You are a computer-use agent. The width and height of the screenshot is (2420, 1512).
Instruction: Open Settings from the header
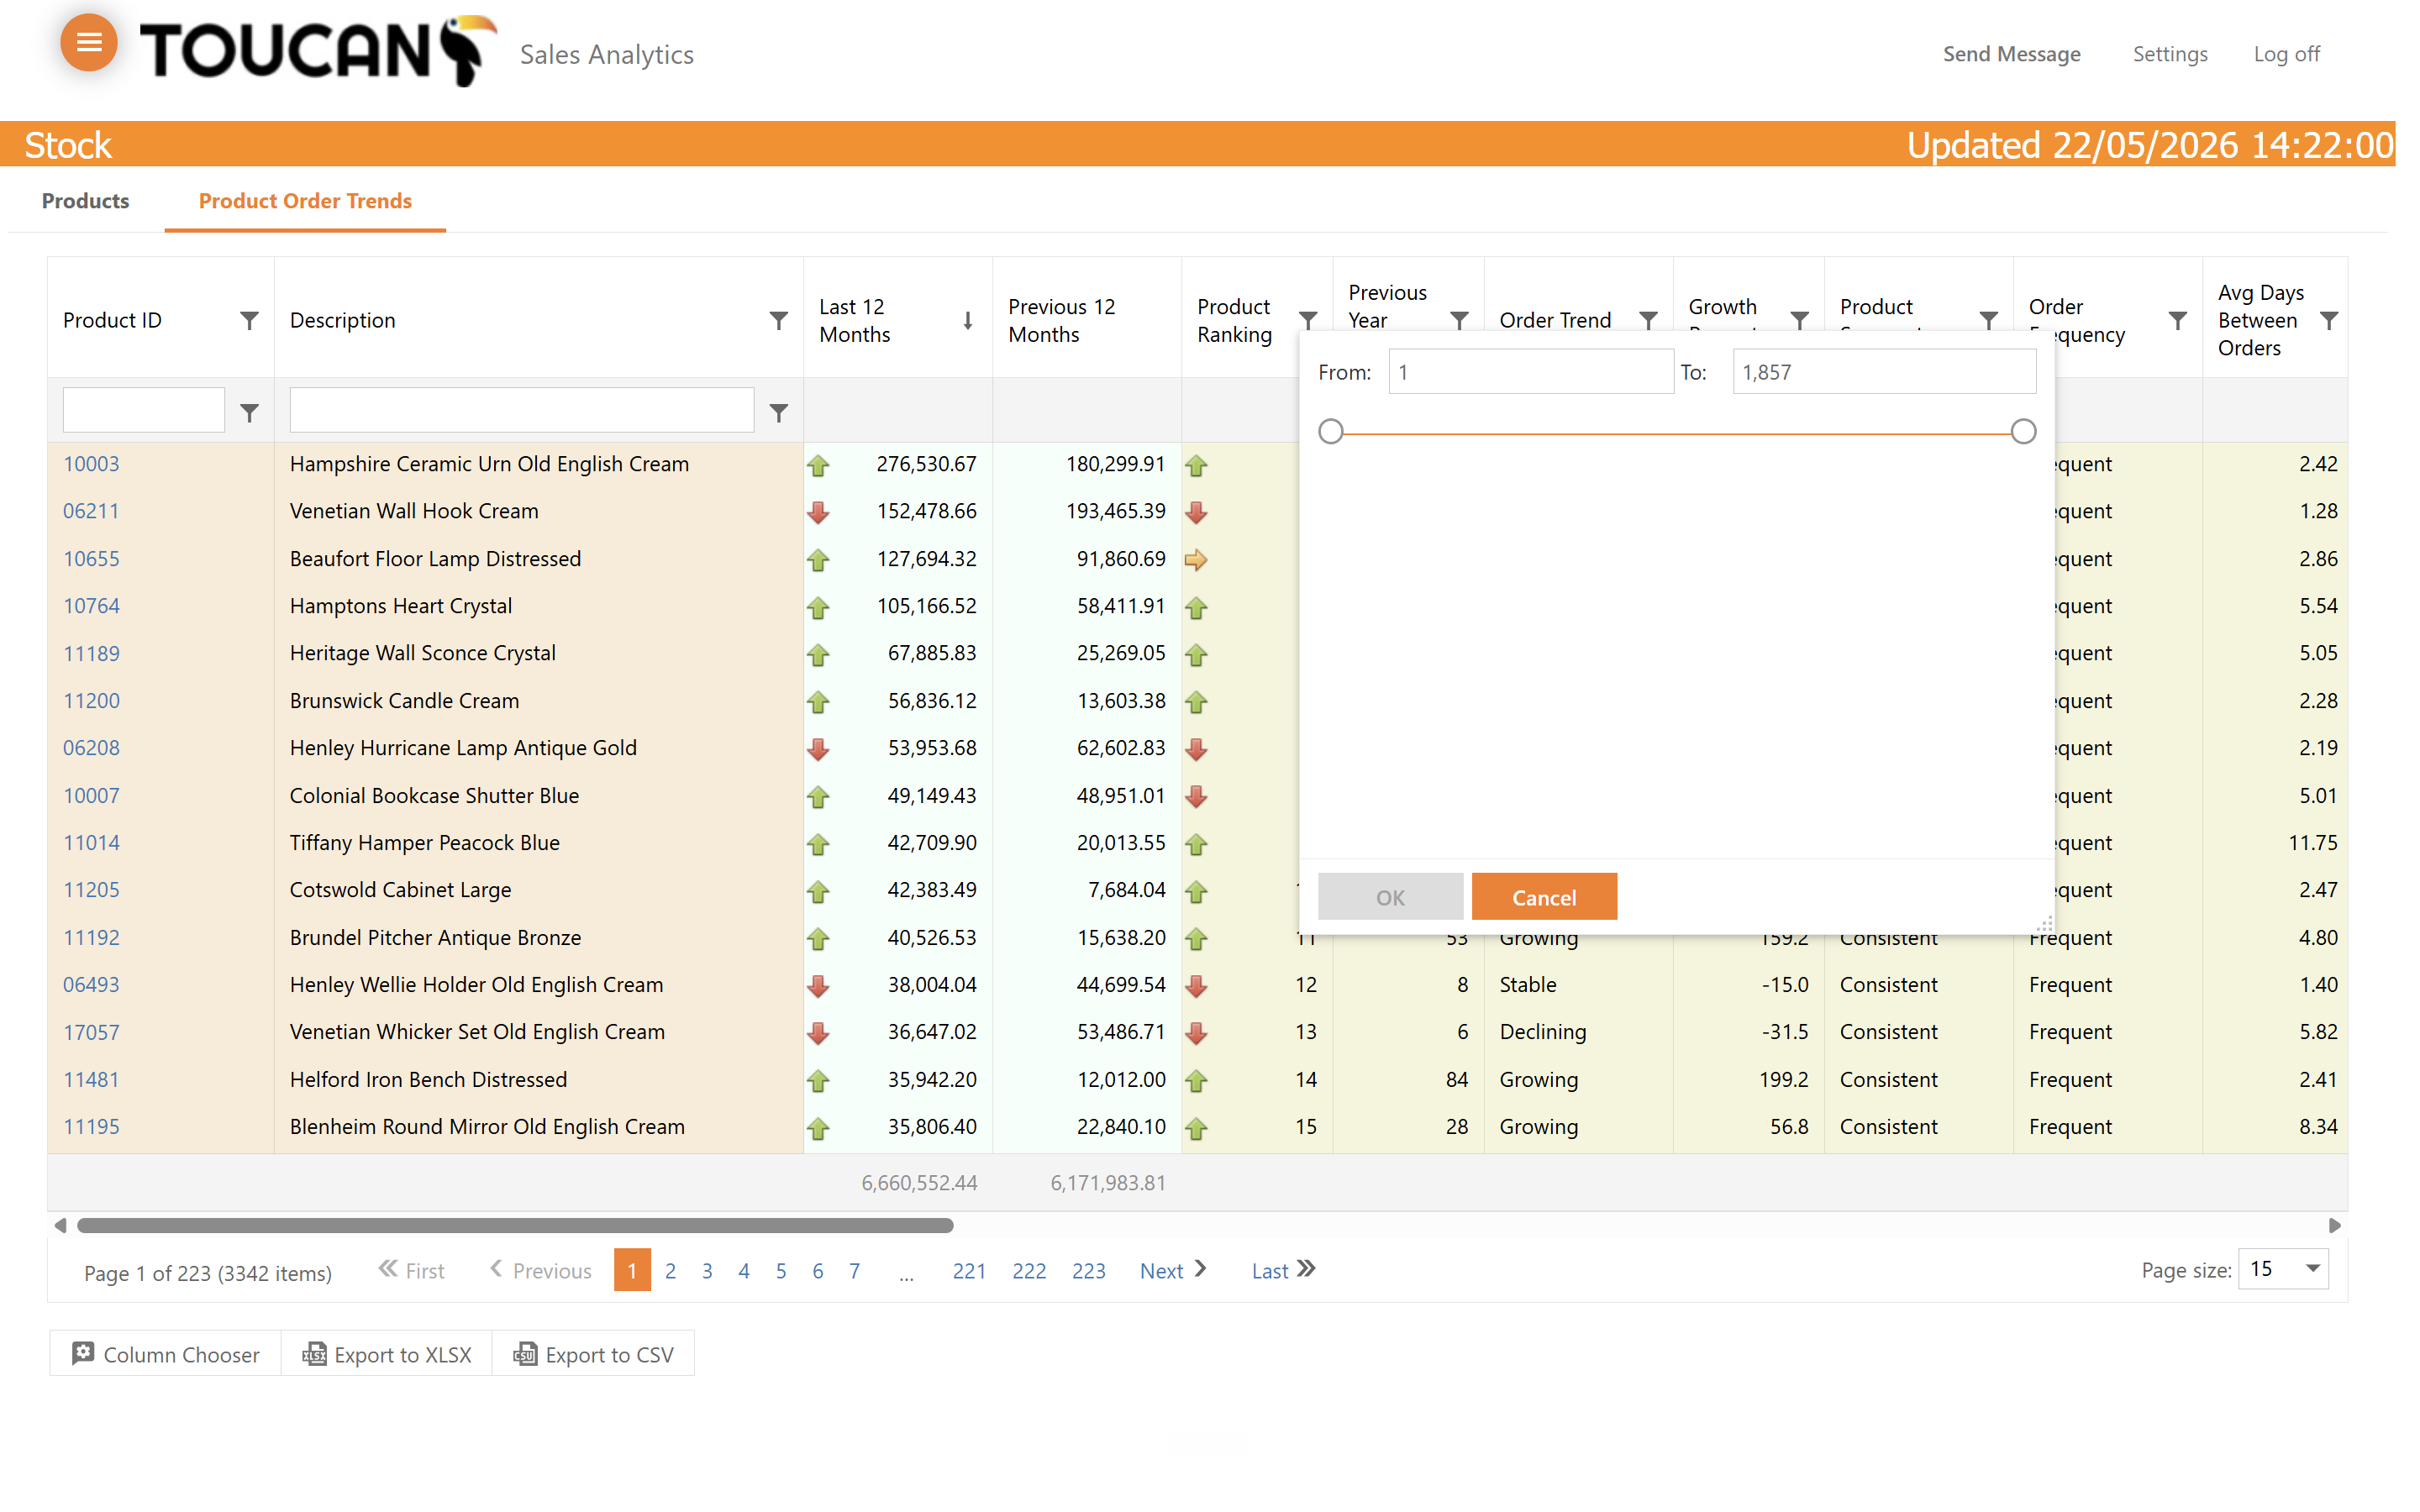[x=2170, y=54]
